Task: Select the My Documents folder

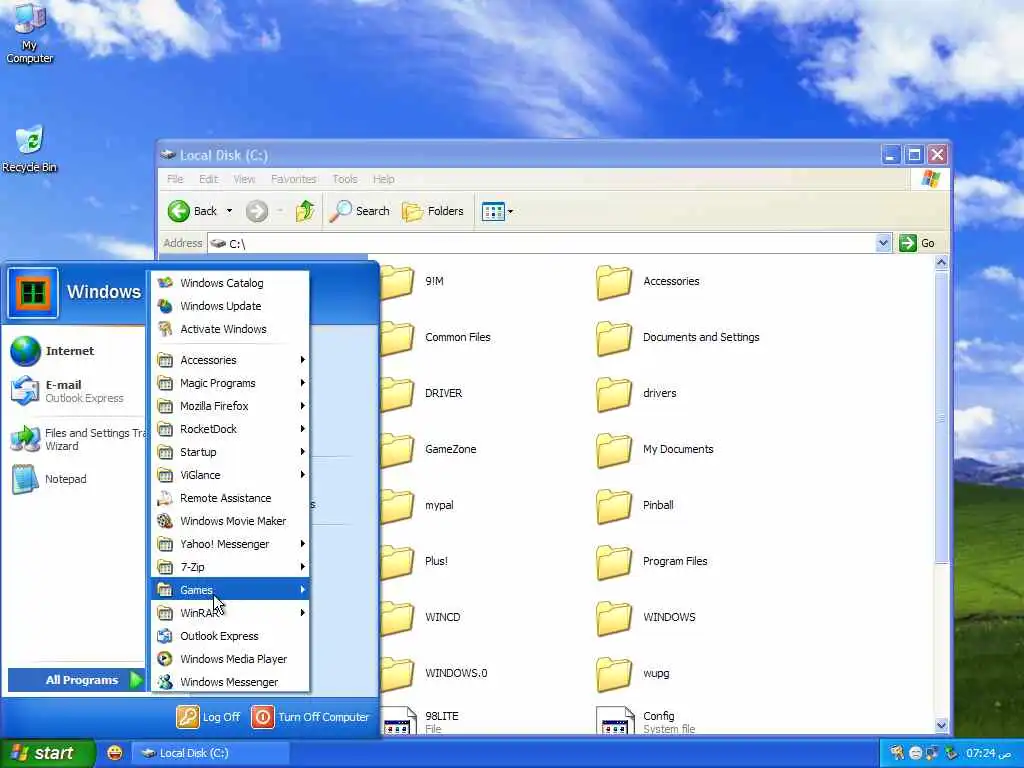Action: 655,449
